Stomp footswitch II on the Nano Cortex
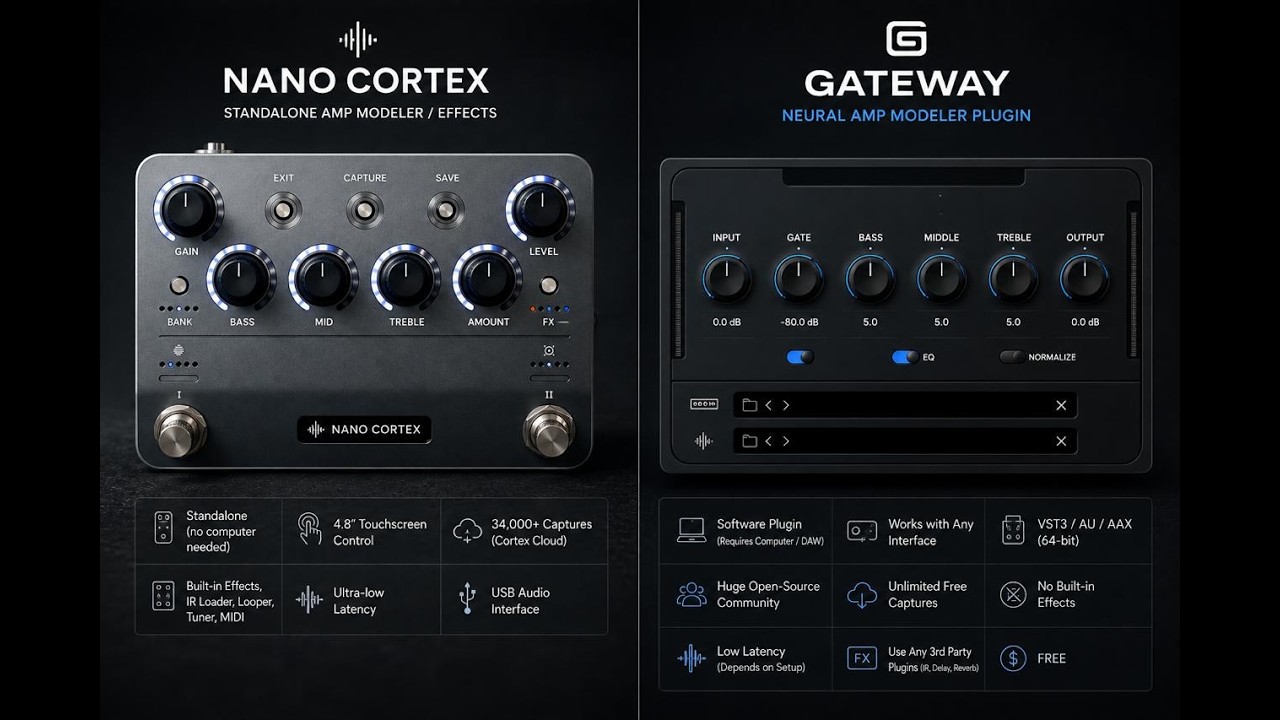The image size is (1280, 720). tap(549, 431)
